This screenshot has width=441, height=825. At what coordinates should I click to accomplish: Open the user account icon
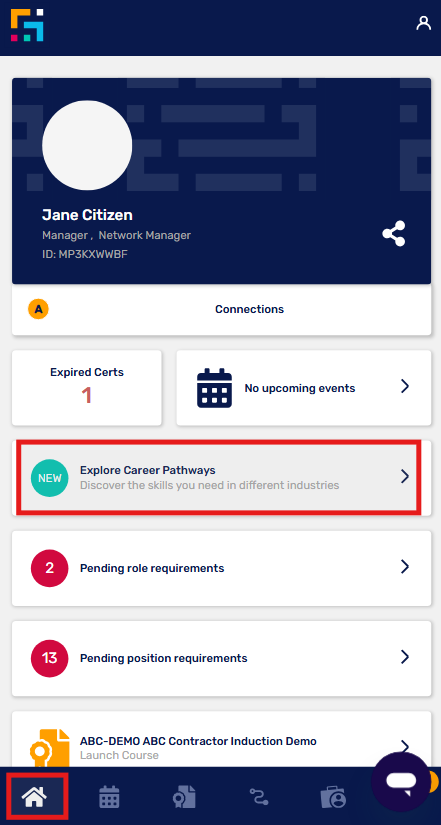[x=424, y=23]
